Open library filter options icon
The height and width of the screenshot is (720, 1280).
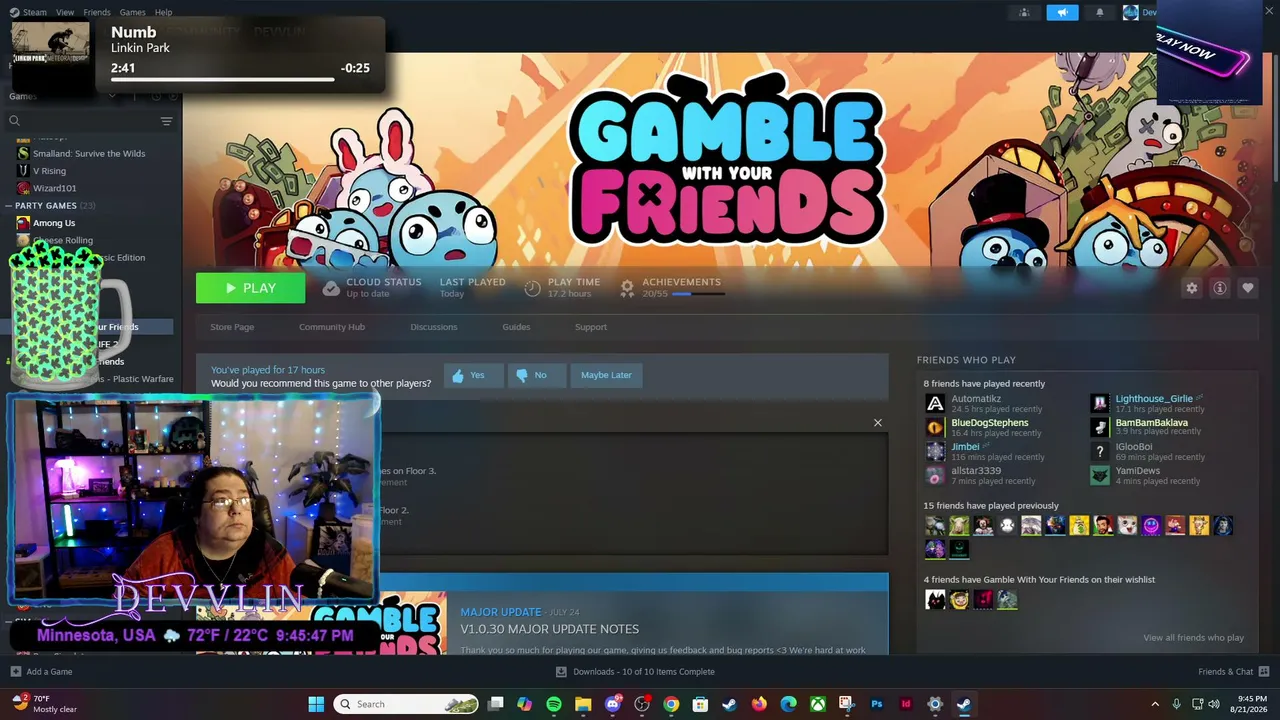point(166,121)
